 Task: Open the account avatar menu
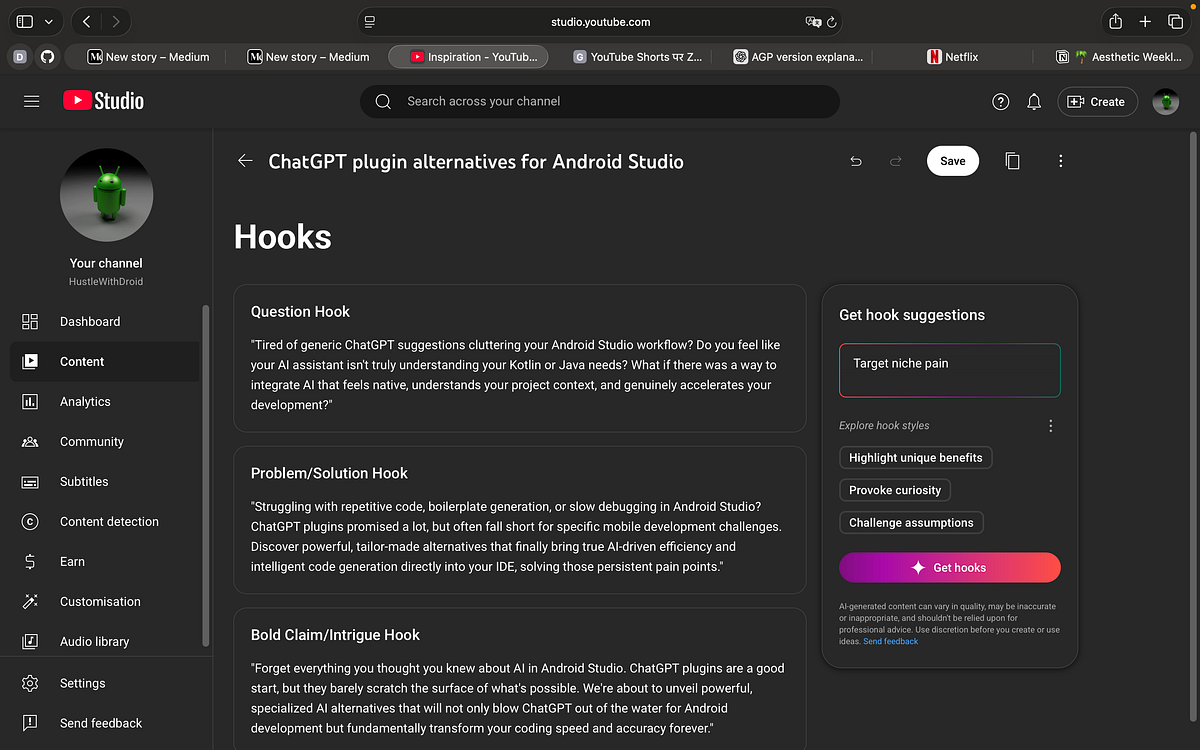(1165, 102)
